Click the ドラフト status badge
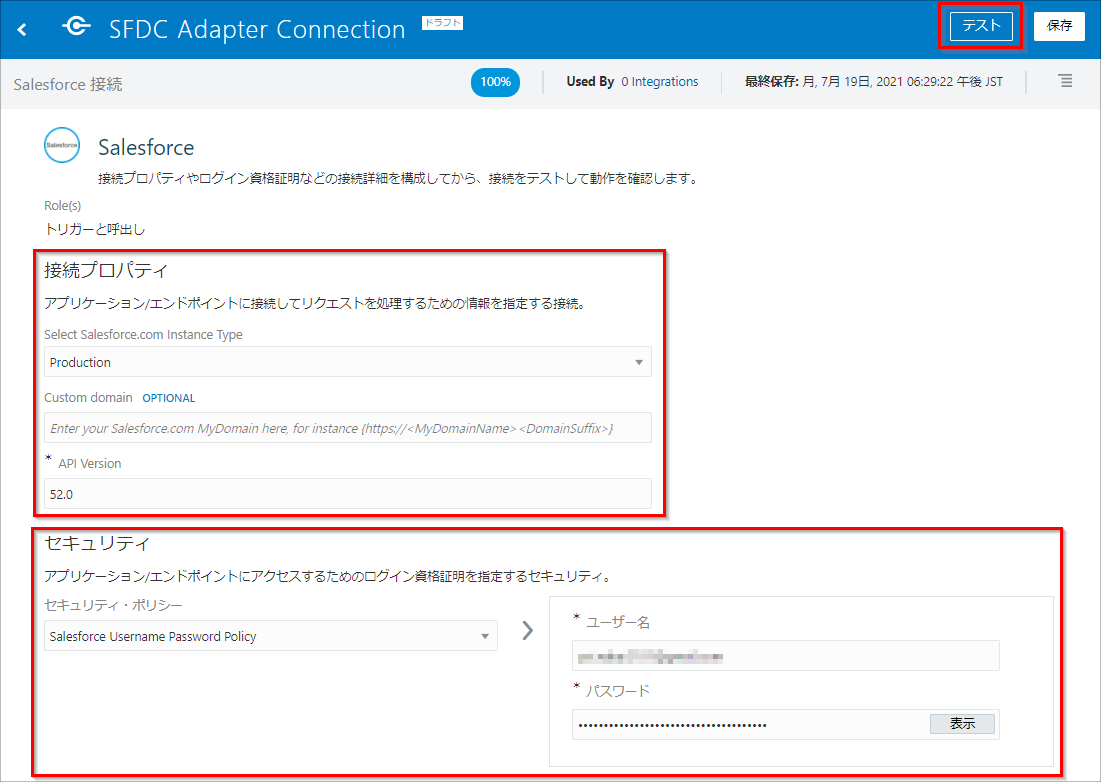This screenshot has height=782, width=1101. [442, 22]
